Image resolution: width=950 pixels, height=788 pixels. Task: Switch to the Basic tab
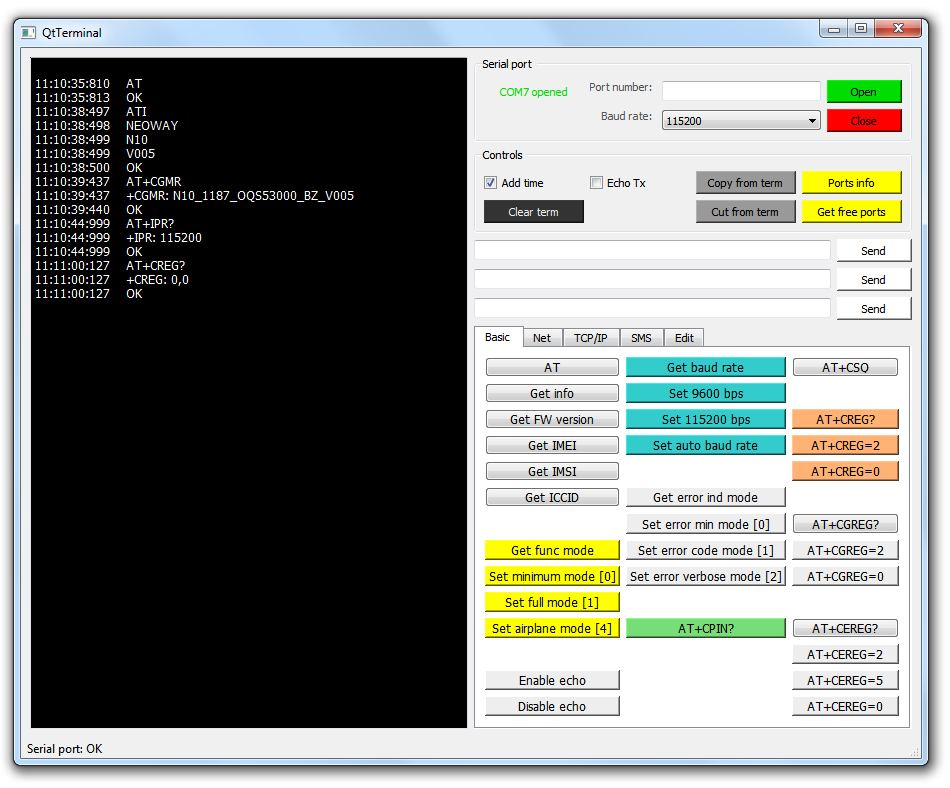[498, 337]
